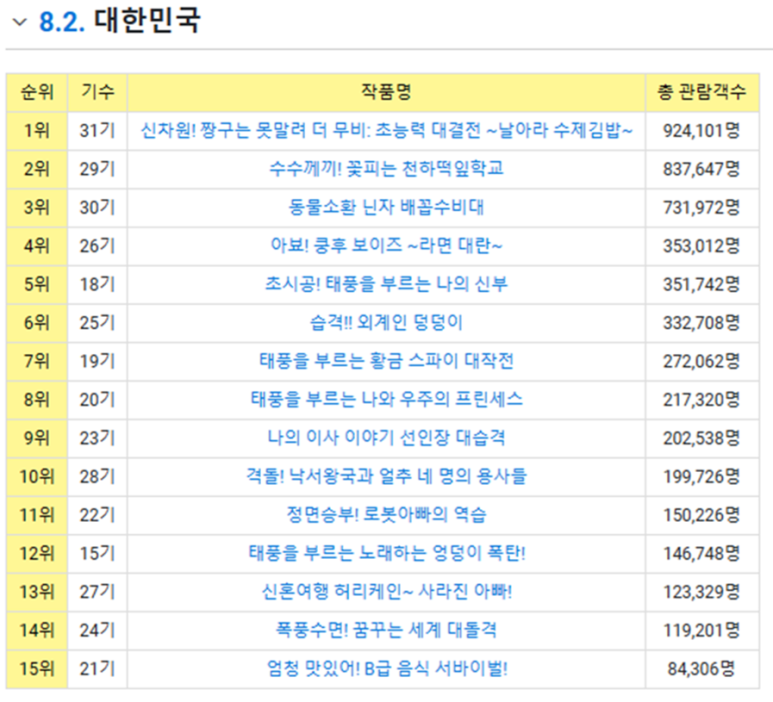This screenshot has width=773, height=702.
Task: Click the 18기 series number cell
Action: [97, 284]
